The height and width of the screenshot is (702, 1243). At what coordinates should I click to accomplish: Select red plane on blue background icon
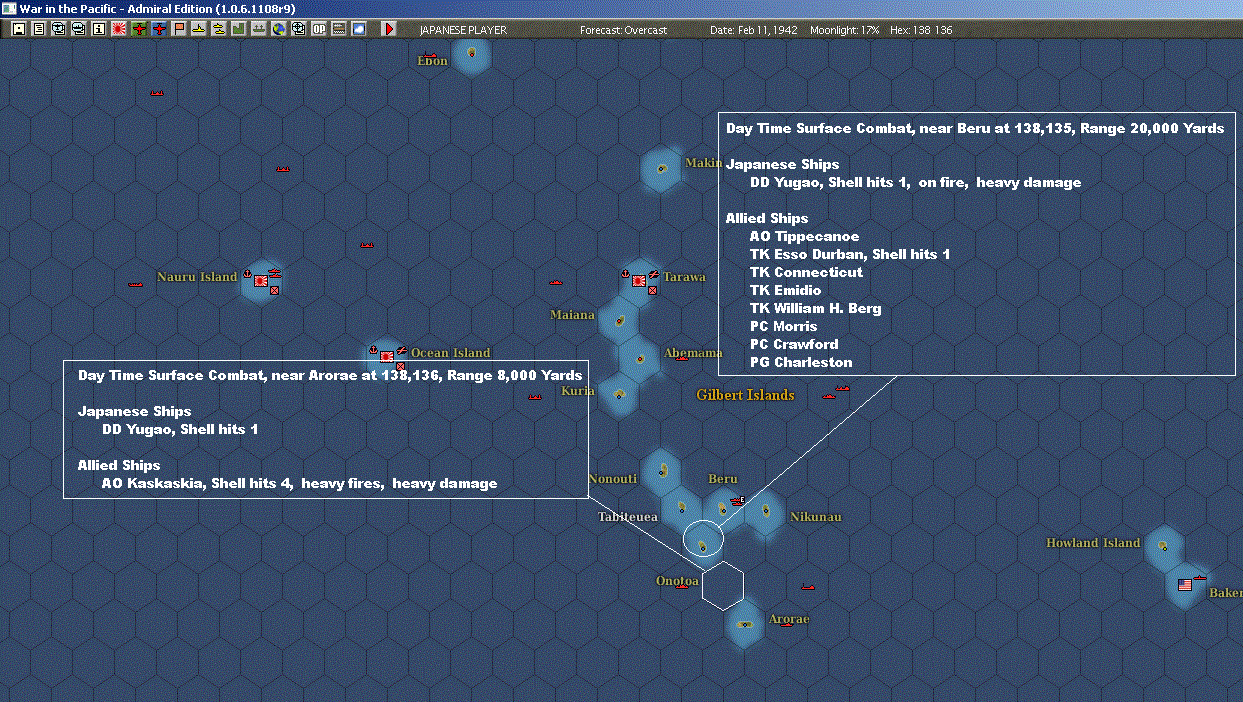click(158, 29)
